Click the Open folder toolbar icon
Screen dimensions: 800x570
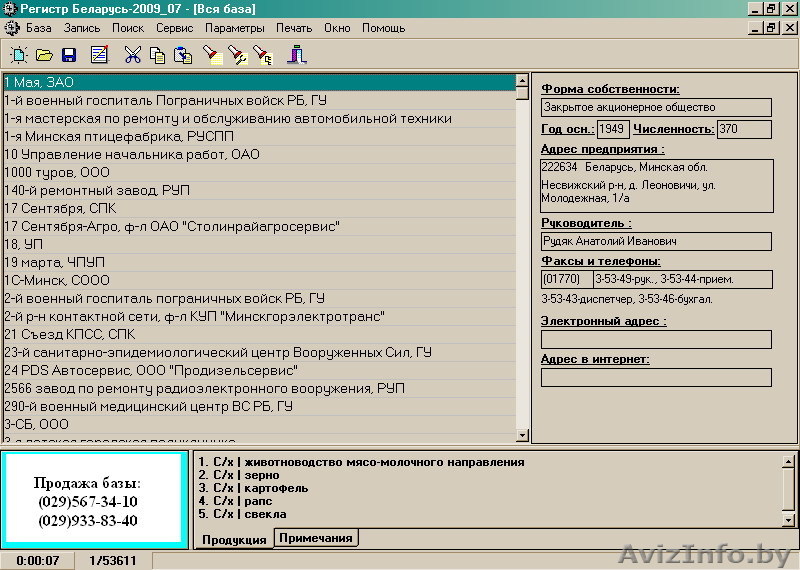(44, 55)
